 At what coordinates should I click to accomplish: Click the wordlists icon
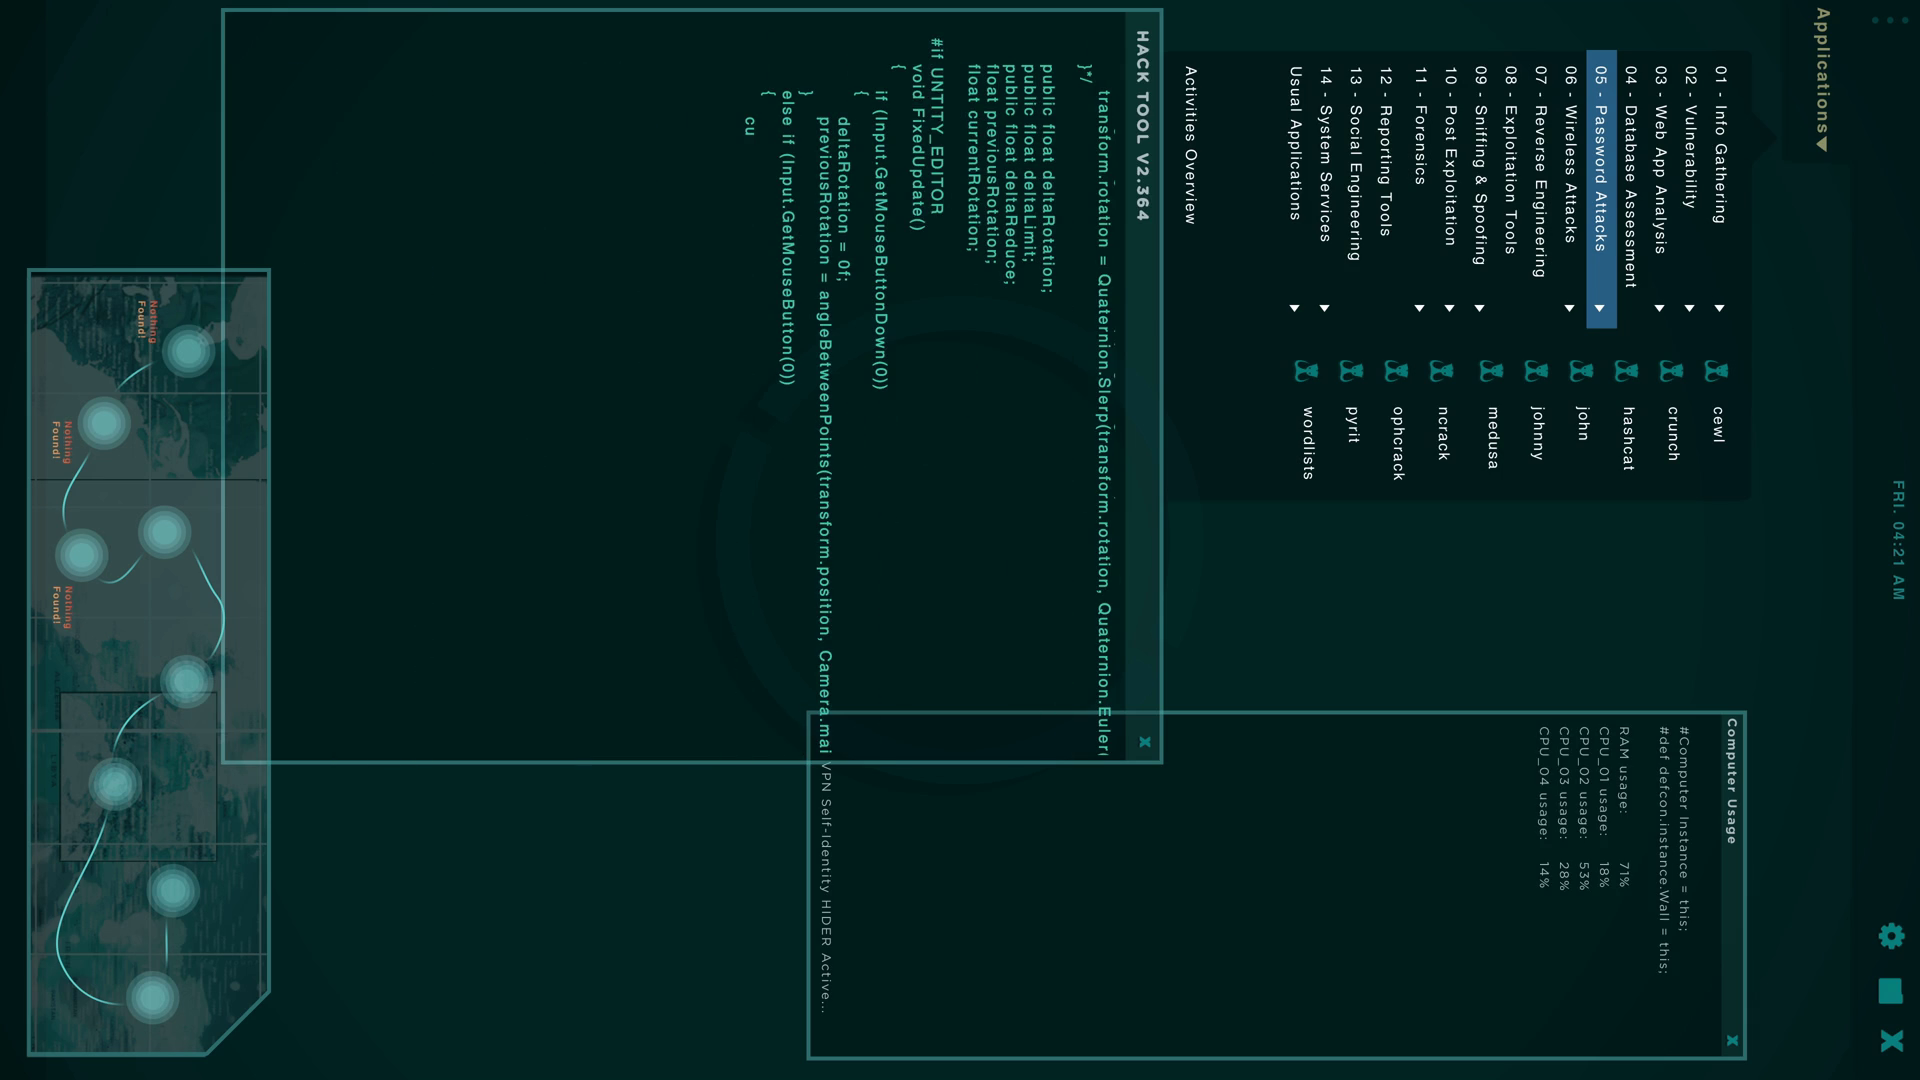click(1305, 372)
